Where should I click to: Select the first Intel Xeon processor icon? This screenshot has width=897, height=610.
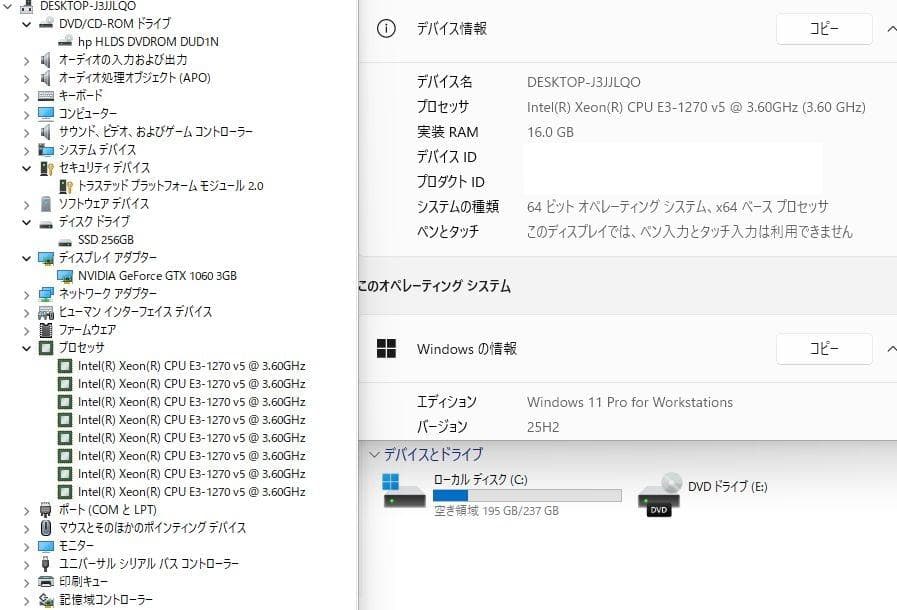(x=63, y=365)
